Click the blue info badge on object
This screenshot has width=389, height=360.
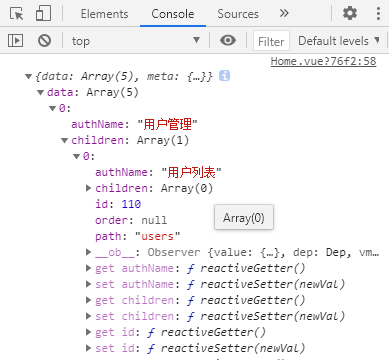(225, 76)
